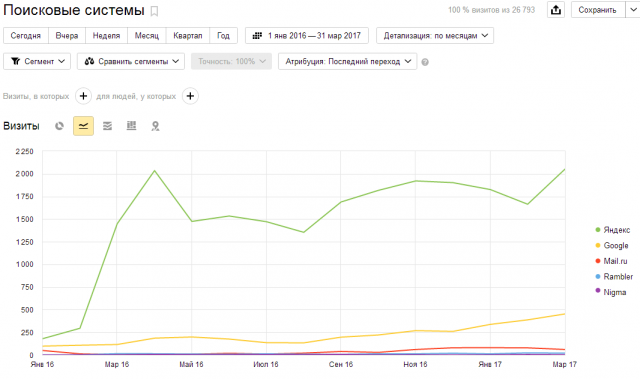Image resolution: width=640 pixels, height=379 pixels.
Task: Select the Неделя period tab
Action: [107, 35]
